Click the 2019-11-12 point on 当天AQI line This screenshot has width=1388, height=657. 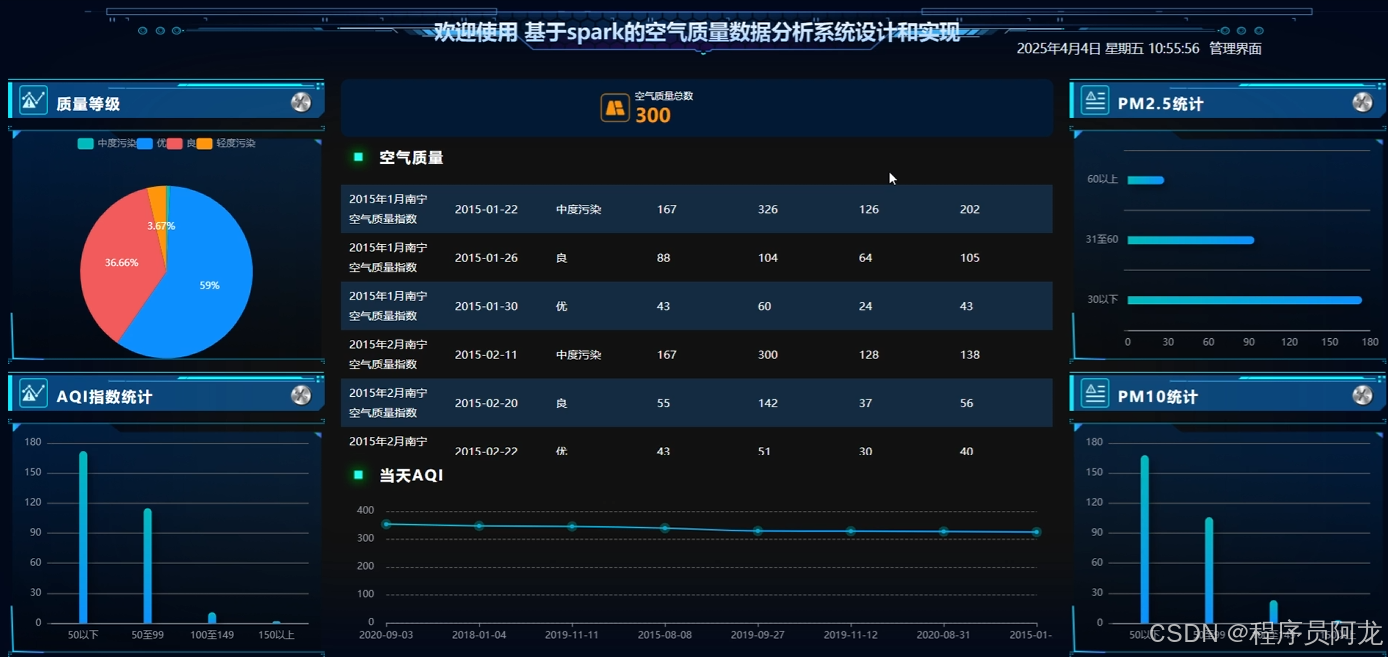click(x=851, y=531)
